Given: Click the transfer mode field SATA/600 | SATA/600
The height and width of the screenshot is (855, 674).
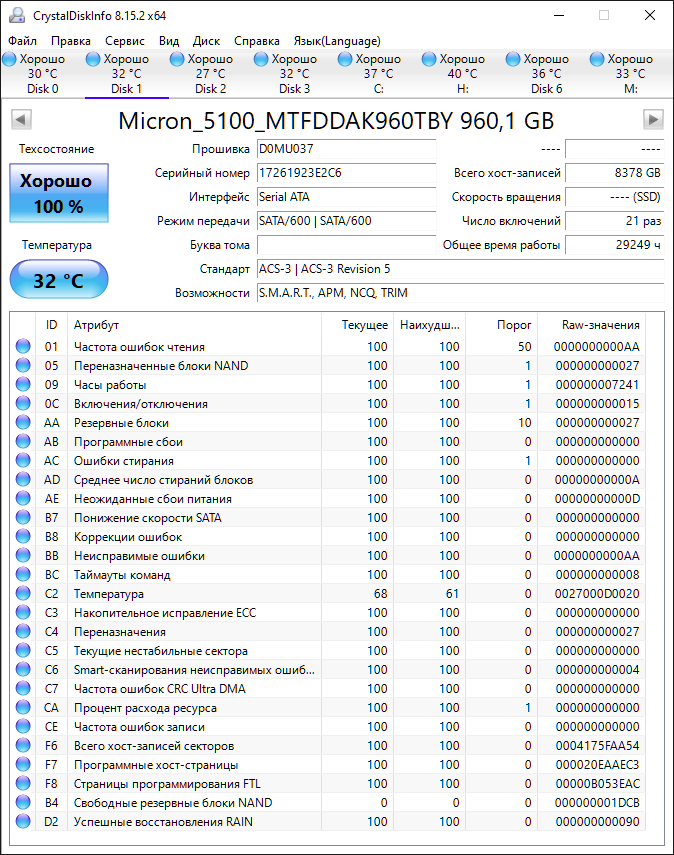Looking at the screenshot, I should click(346, 221).
